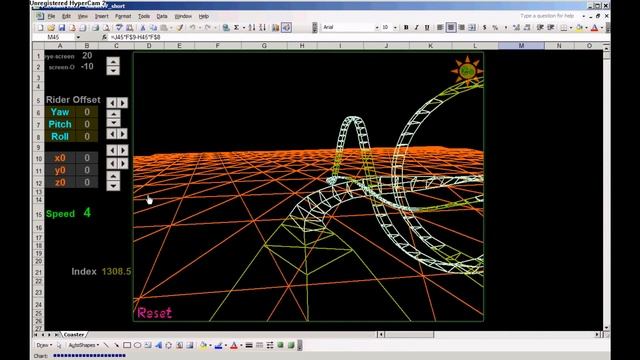
Task: Toggle Bold formatting
Action: click(x=406, y=27)
